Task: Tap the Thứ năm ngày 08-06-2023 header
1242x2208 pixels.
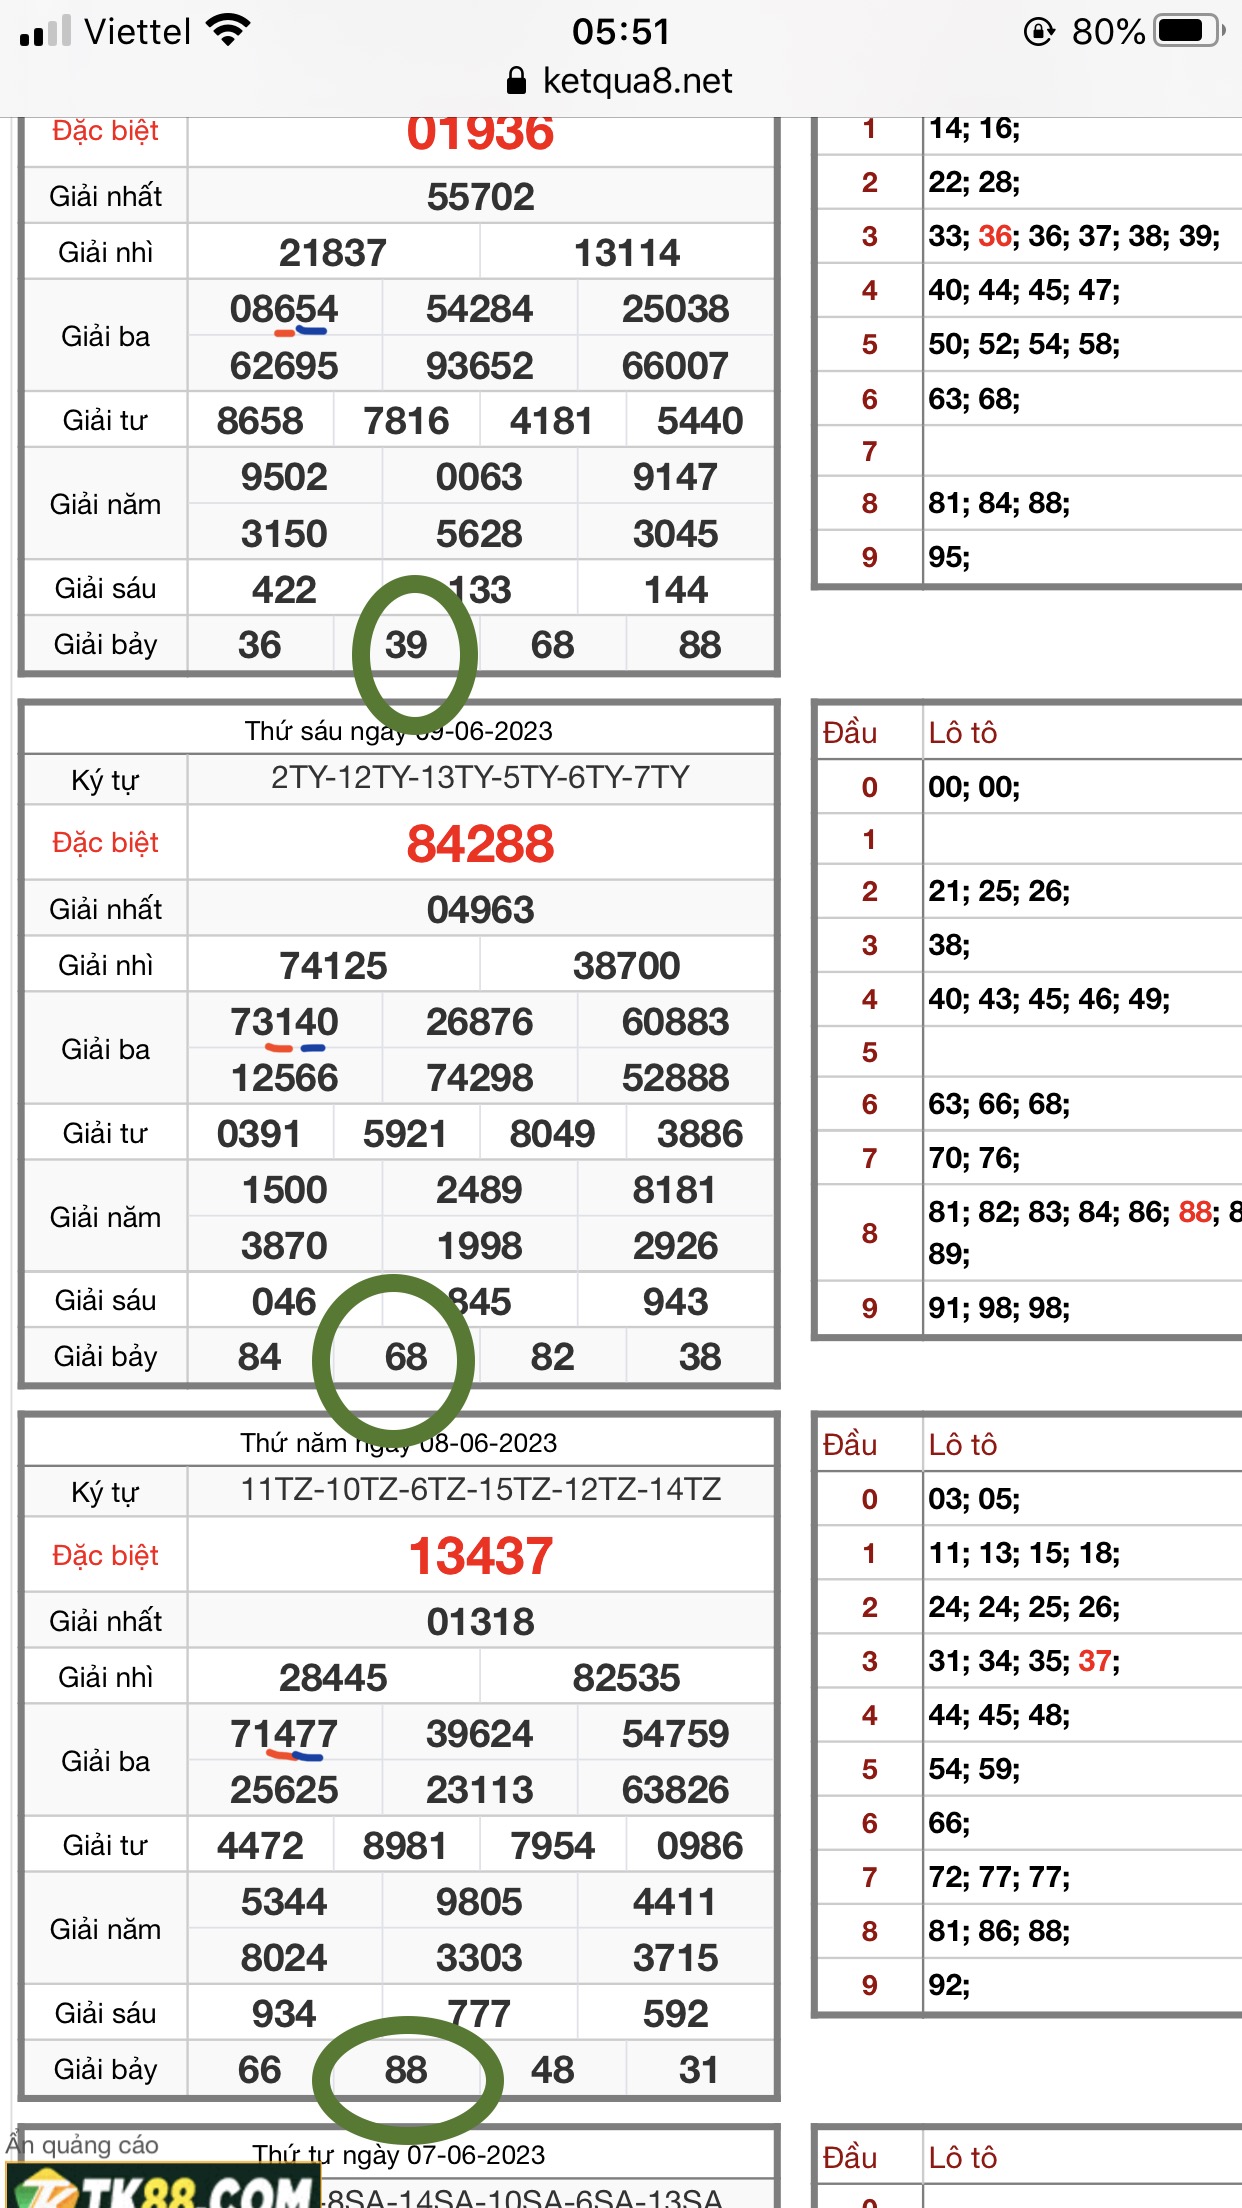Action: 399,1443
